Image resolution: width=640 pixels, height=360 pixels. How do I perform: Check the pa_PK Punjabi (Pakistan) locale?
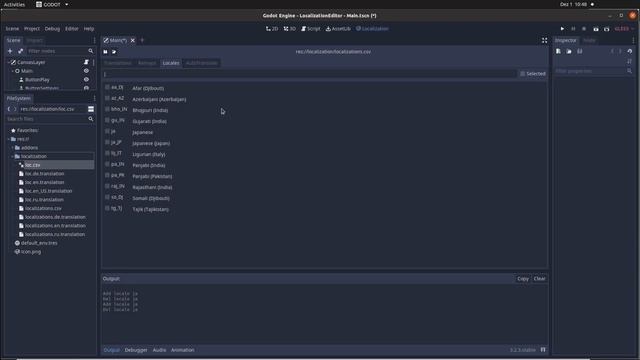click(x=107, y=176)
